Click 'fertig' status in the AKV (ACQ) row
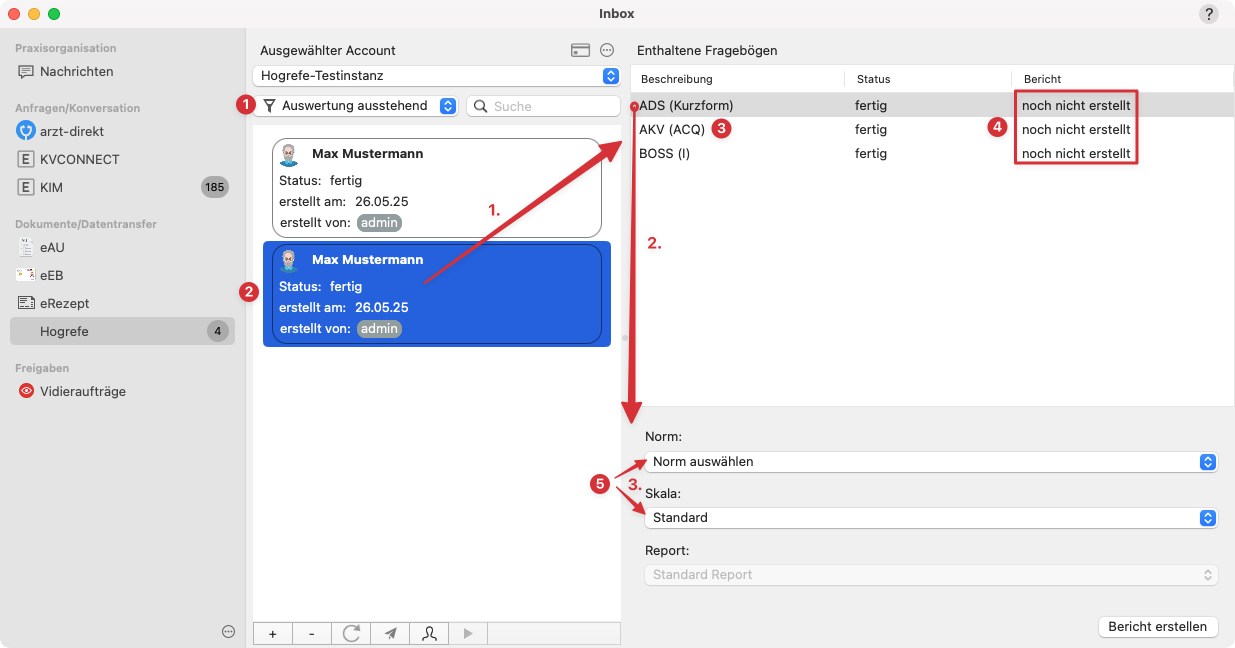Screen dimensions: 1235x648 [x=871, y=129]
